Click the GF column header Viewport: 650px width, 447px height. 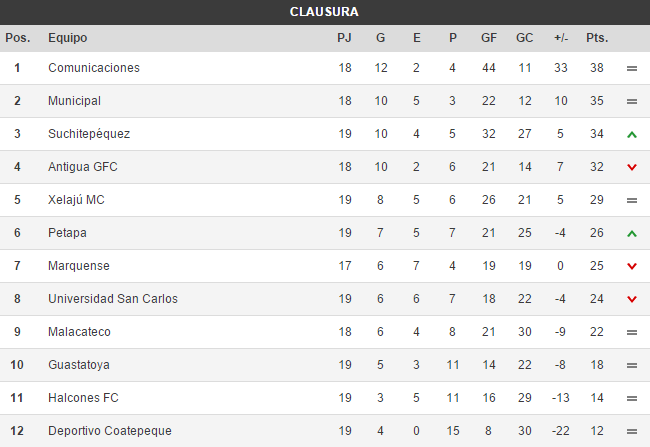(x=489, y=38)
